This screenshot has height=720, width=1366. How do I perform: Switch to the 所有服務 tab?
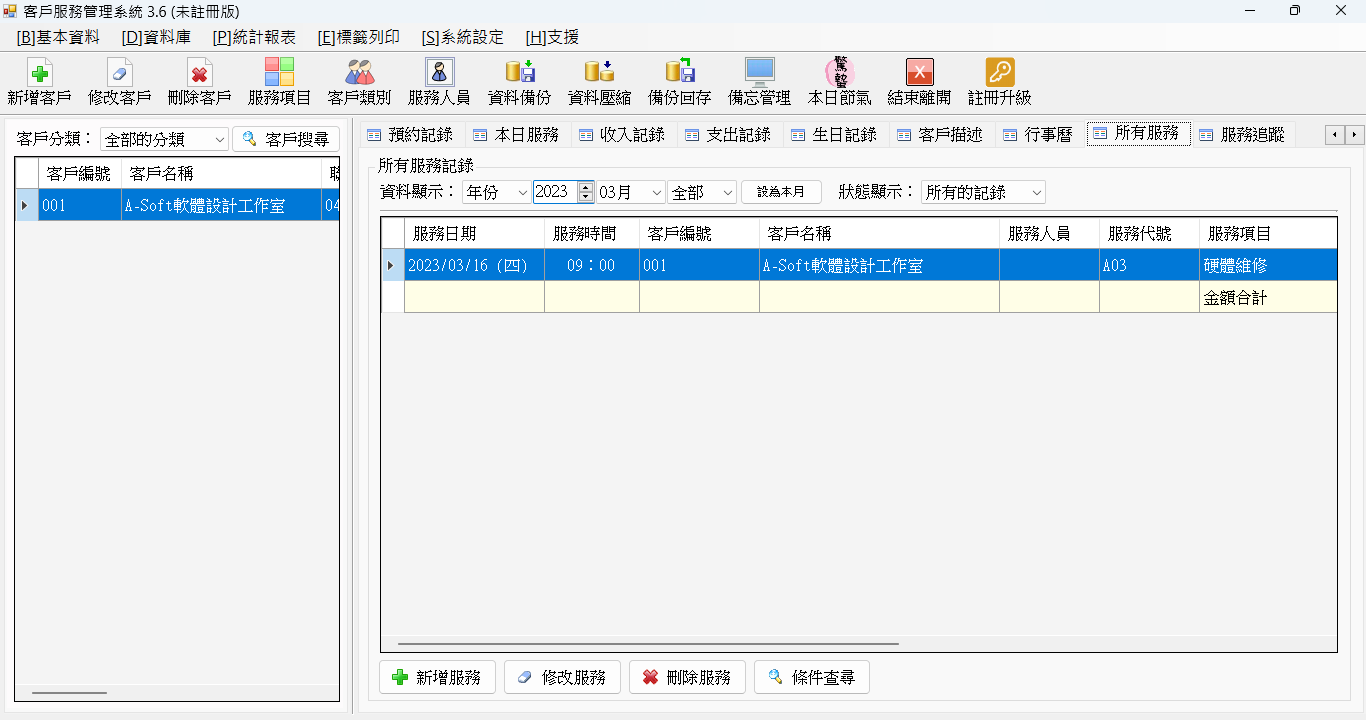tap(1138, 133)
